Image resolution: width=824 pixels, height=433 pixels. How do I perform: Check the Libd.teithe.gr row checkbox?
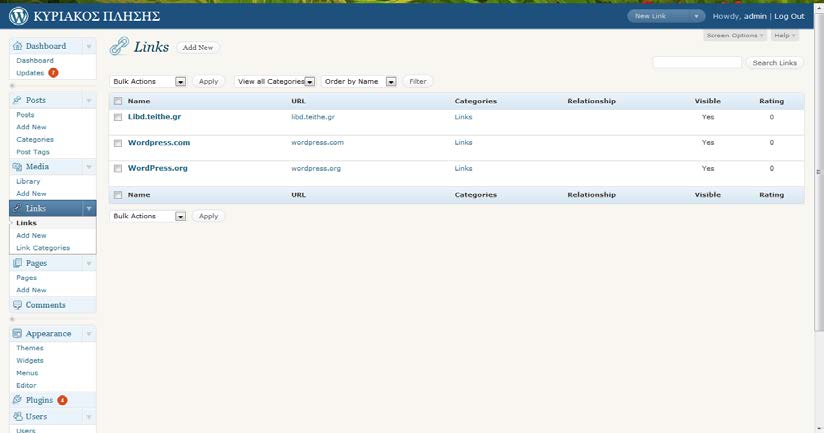(x=118, y=117)
